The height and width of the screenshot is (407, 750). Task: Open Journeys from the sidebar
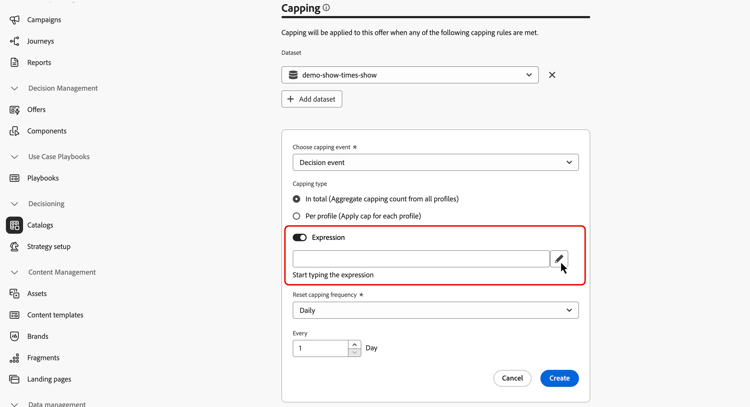(x=41, y=41)
